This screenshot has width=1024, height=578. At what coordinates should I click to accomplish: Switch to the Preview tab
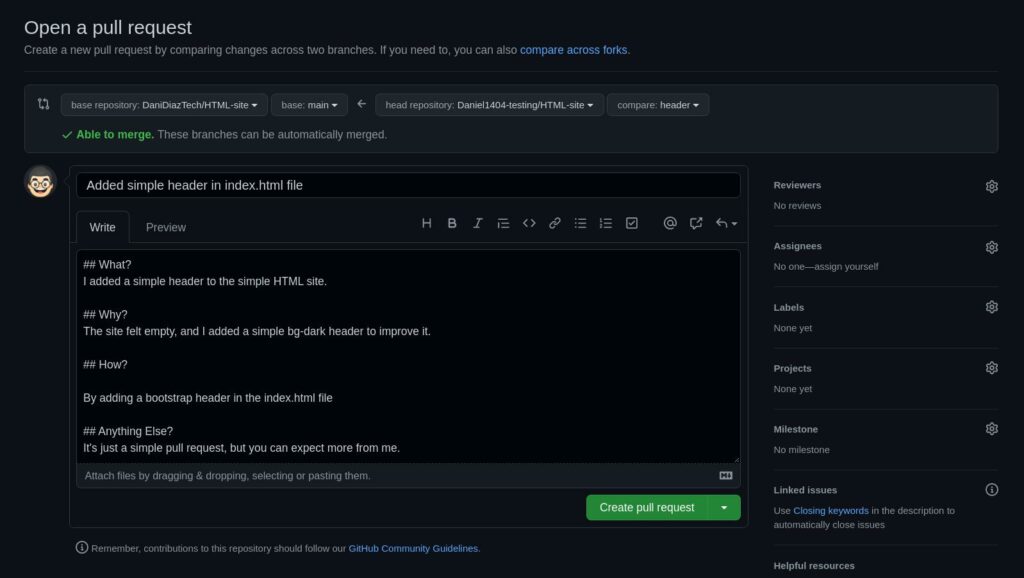pos(165,227)
